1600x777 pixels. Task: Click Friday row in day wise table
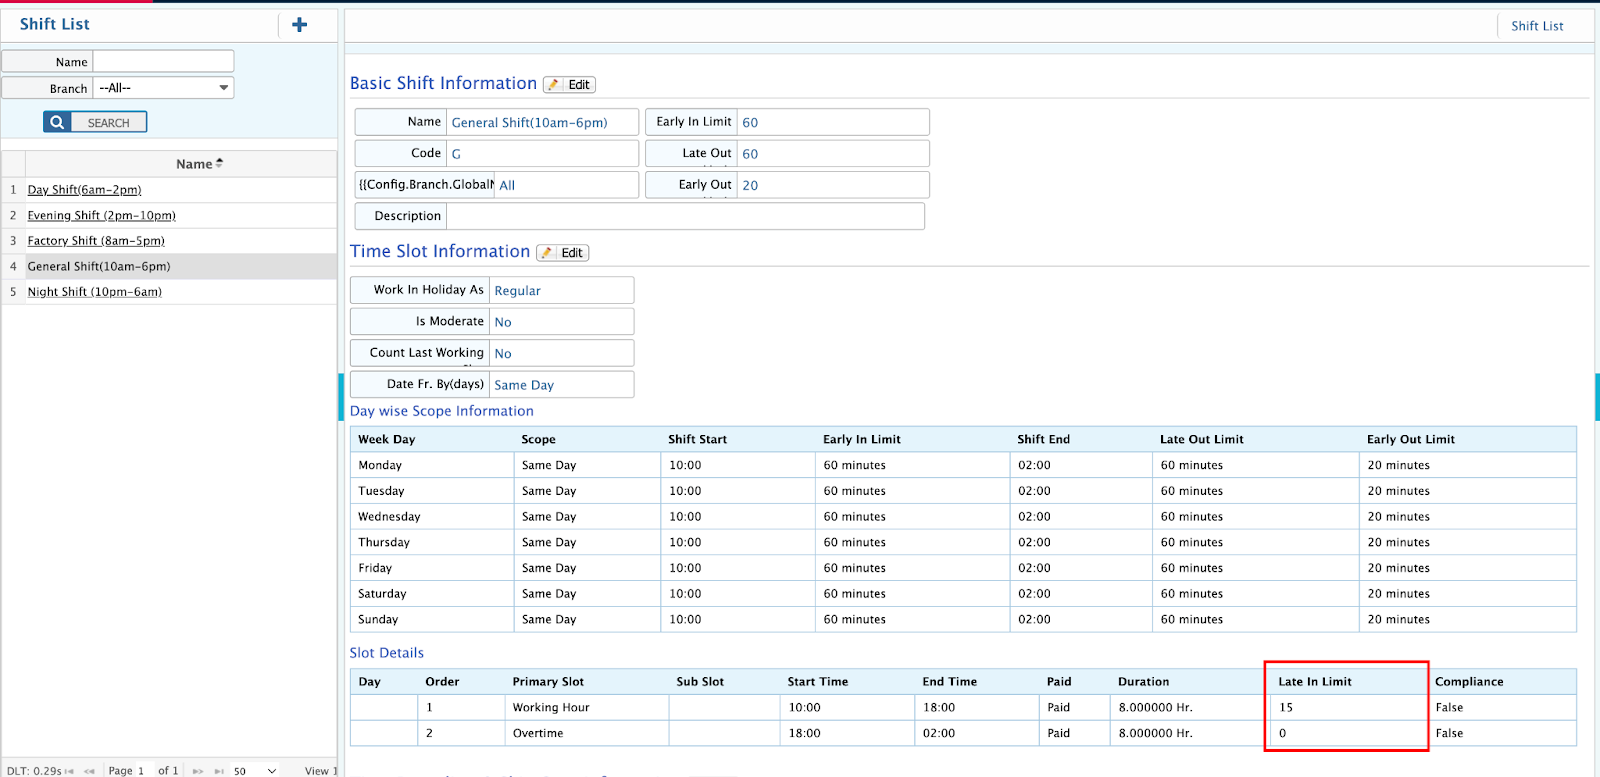[963, 568]
